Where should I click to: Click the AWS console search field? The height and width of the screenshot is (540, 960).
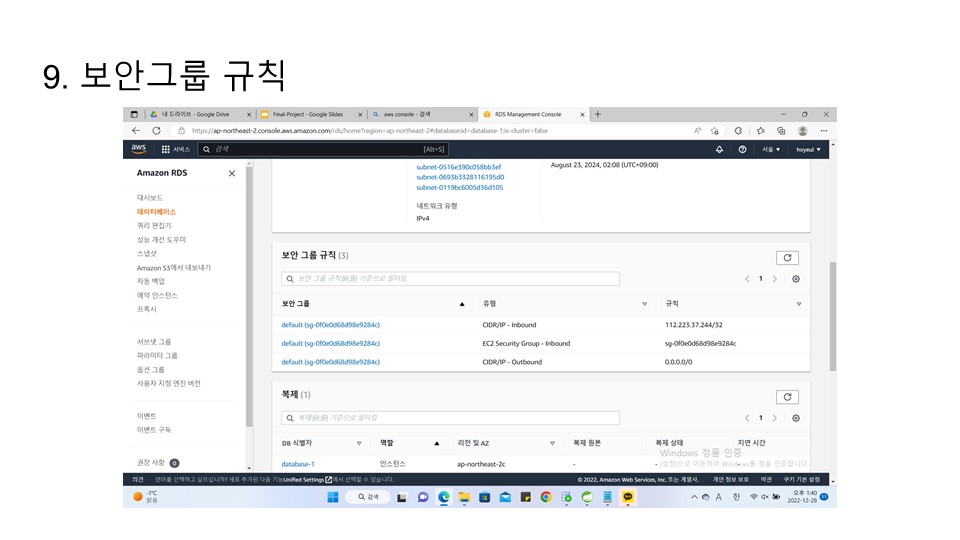(x=323, y=149)
